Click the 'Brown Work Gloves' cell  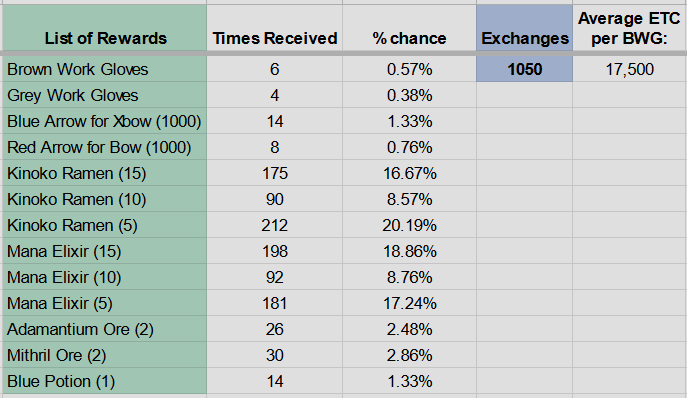point(105,69)
